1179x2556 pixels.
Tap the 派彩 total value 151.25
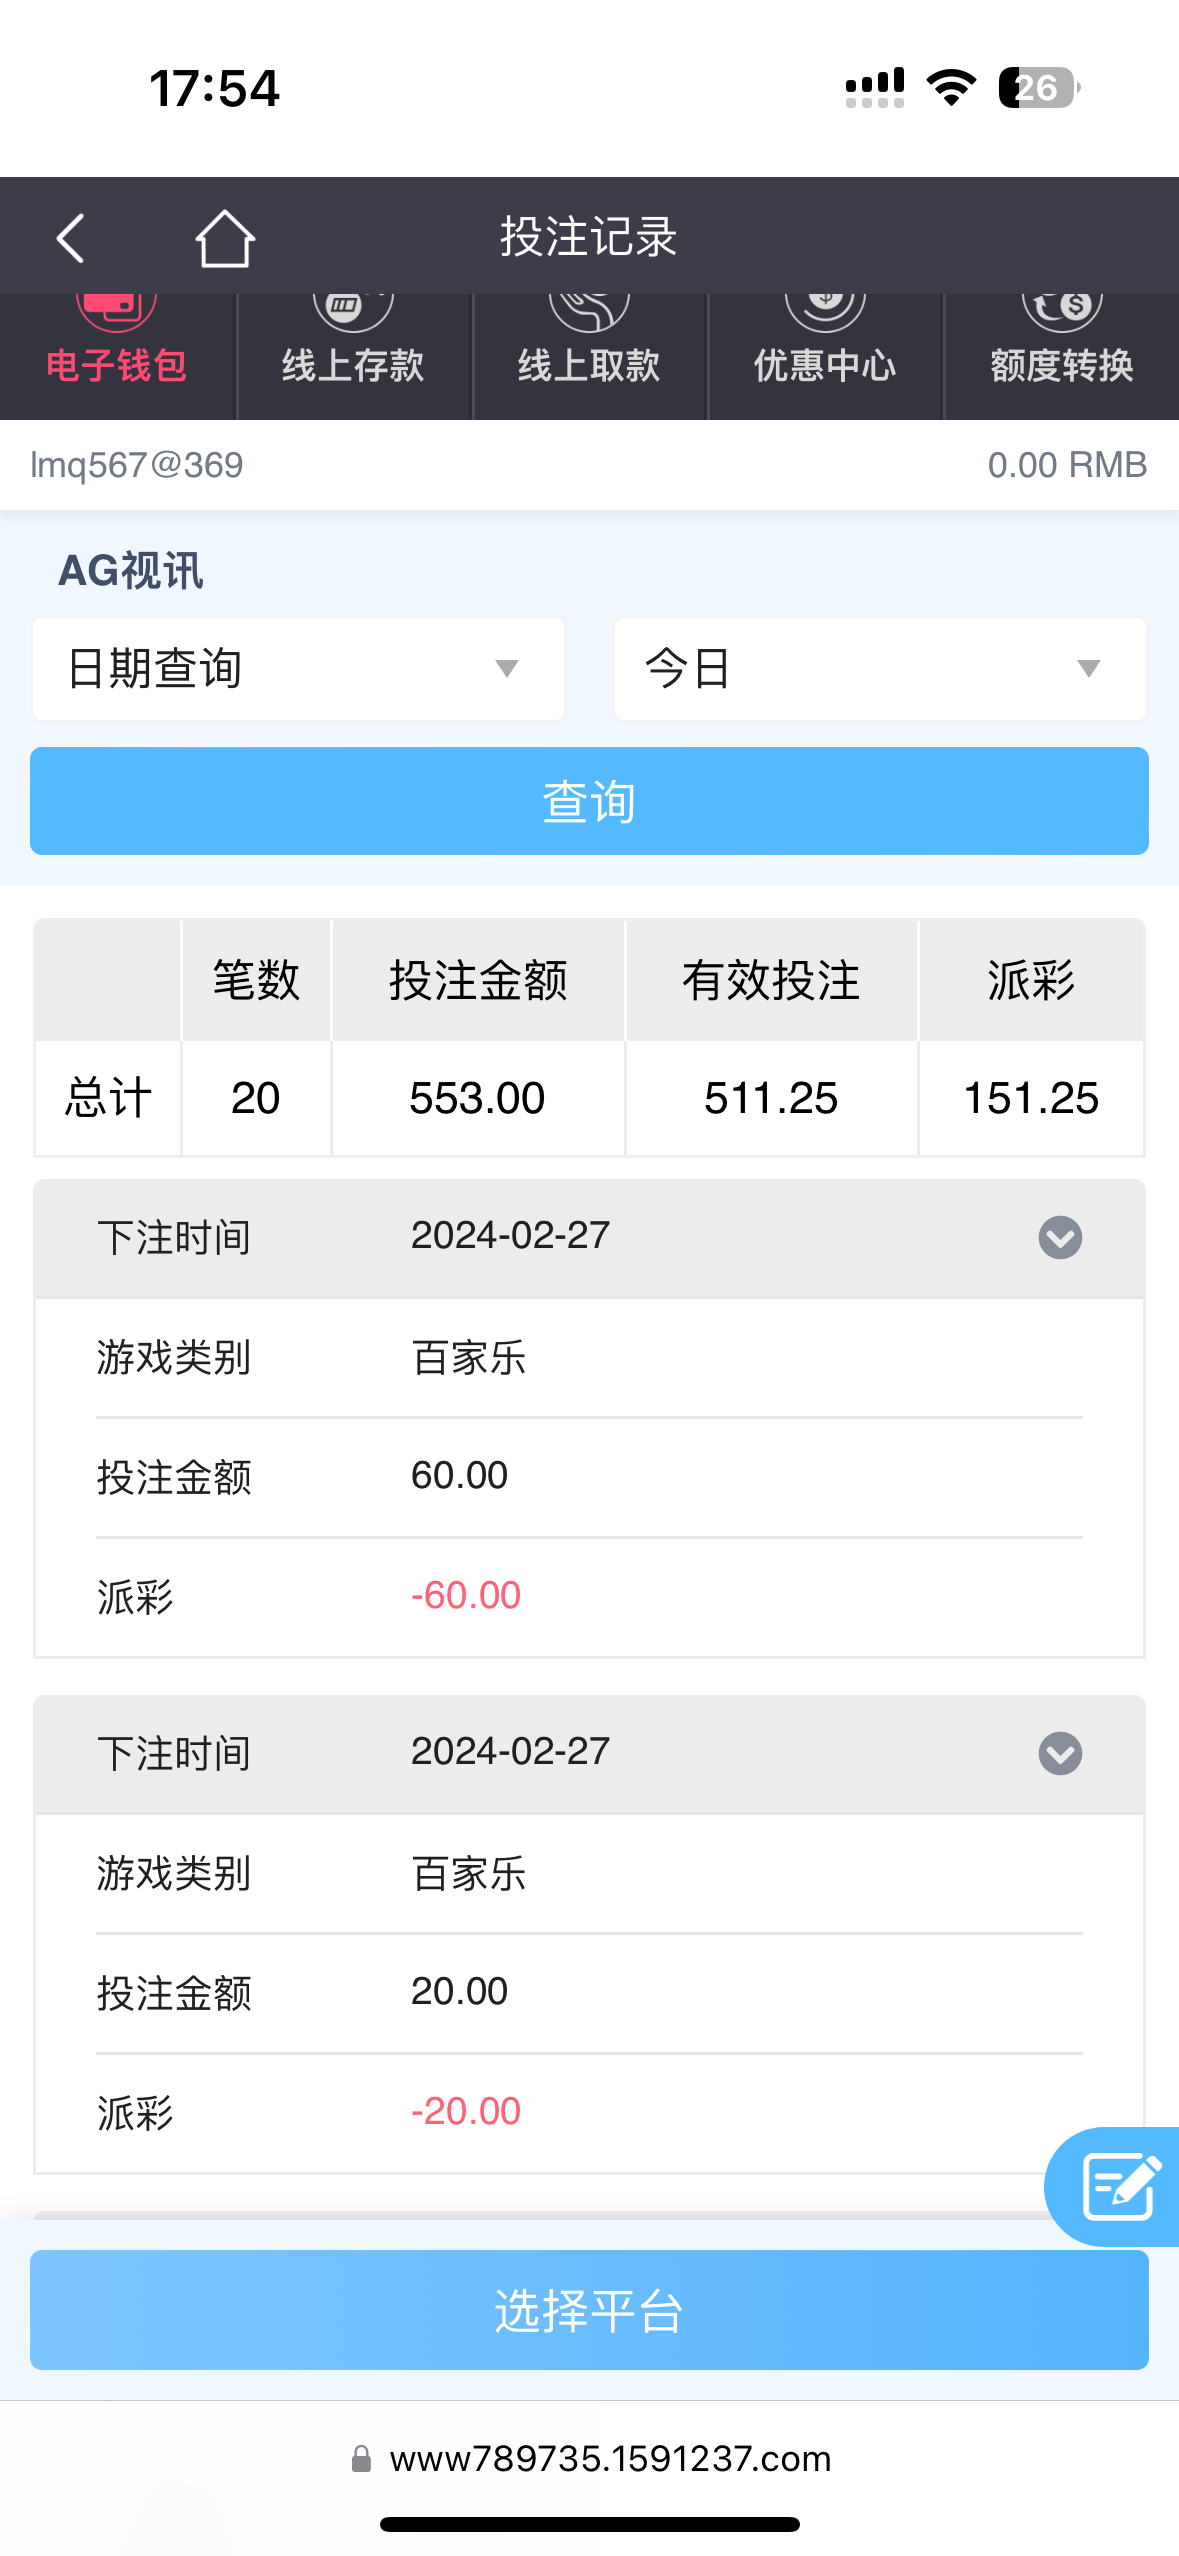tap(1031, 1098)
